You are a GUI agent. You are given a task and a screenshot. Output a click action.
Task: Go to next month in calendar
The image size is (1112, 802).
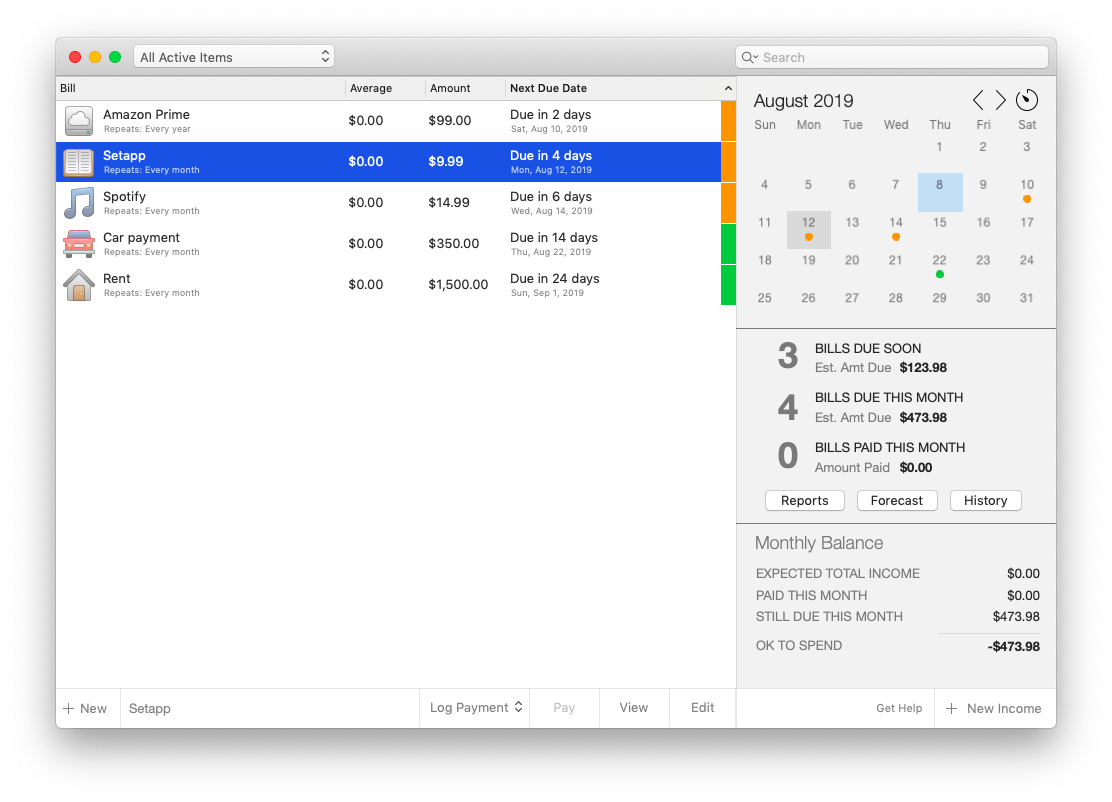point(1000,100)
